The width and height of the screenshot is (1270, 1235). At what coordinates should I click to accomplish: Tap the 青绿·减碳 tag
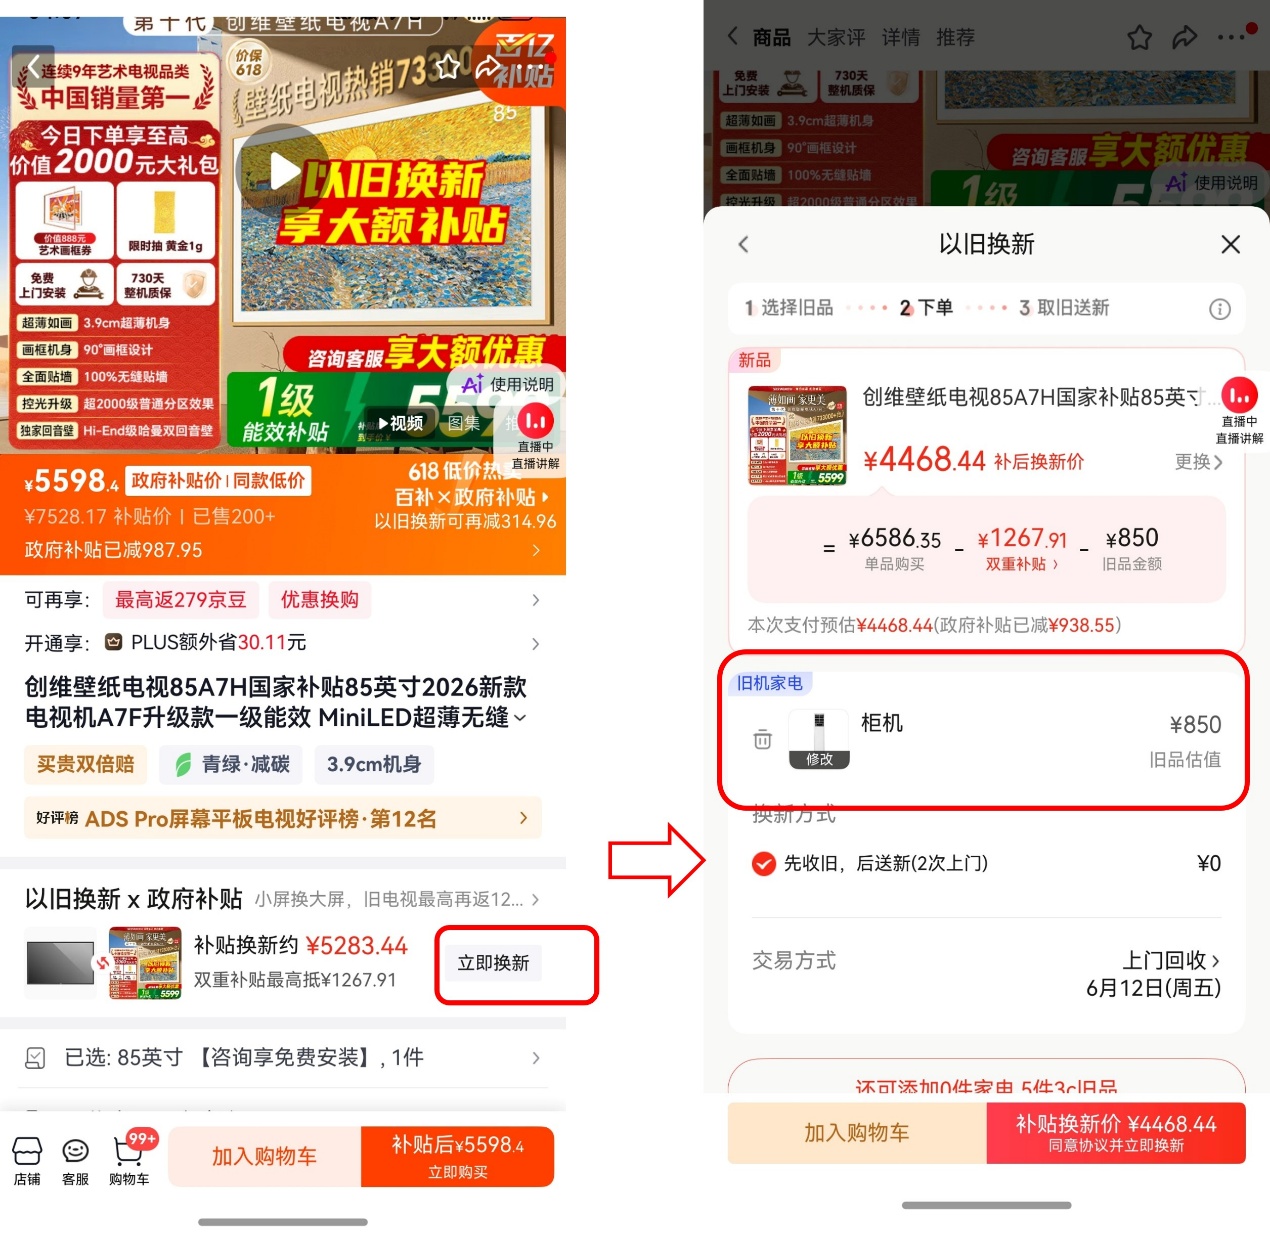pyautogui.click(x=231, y=765)
